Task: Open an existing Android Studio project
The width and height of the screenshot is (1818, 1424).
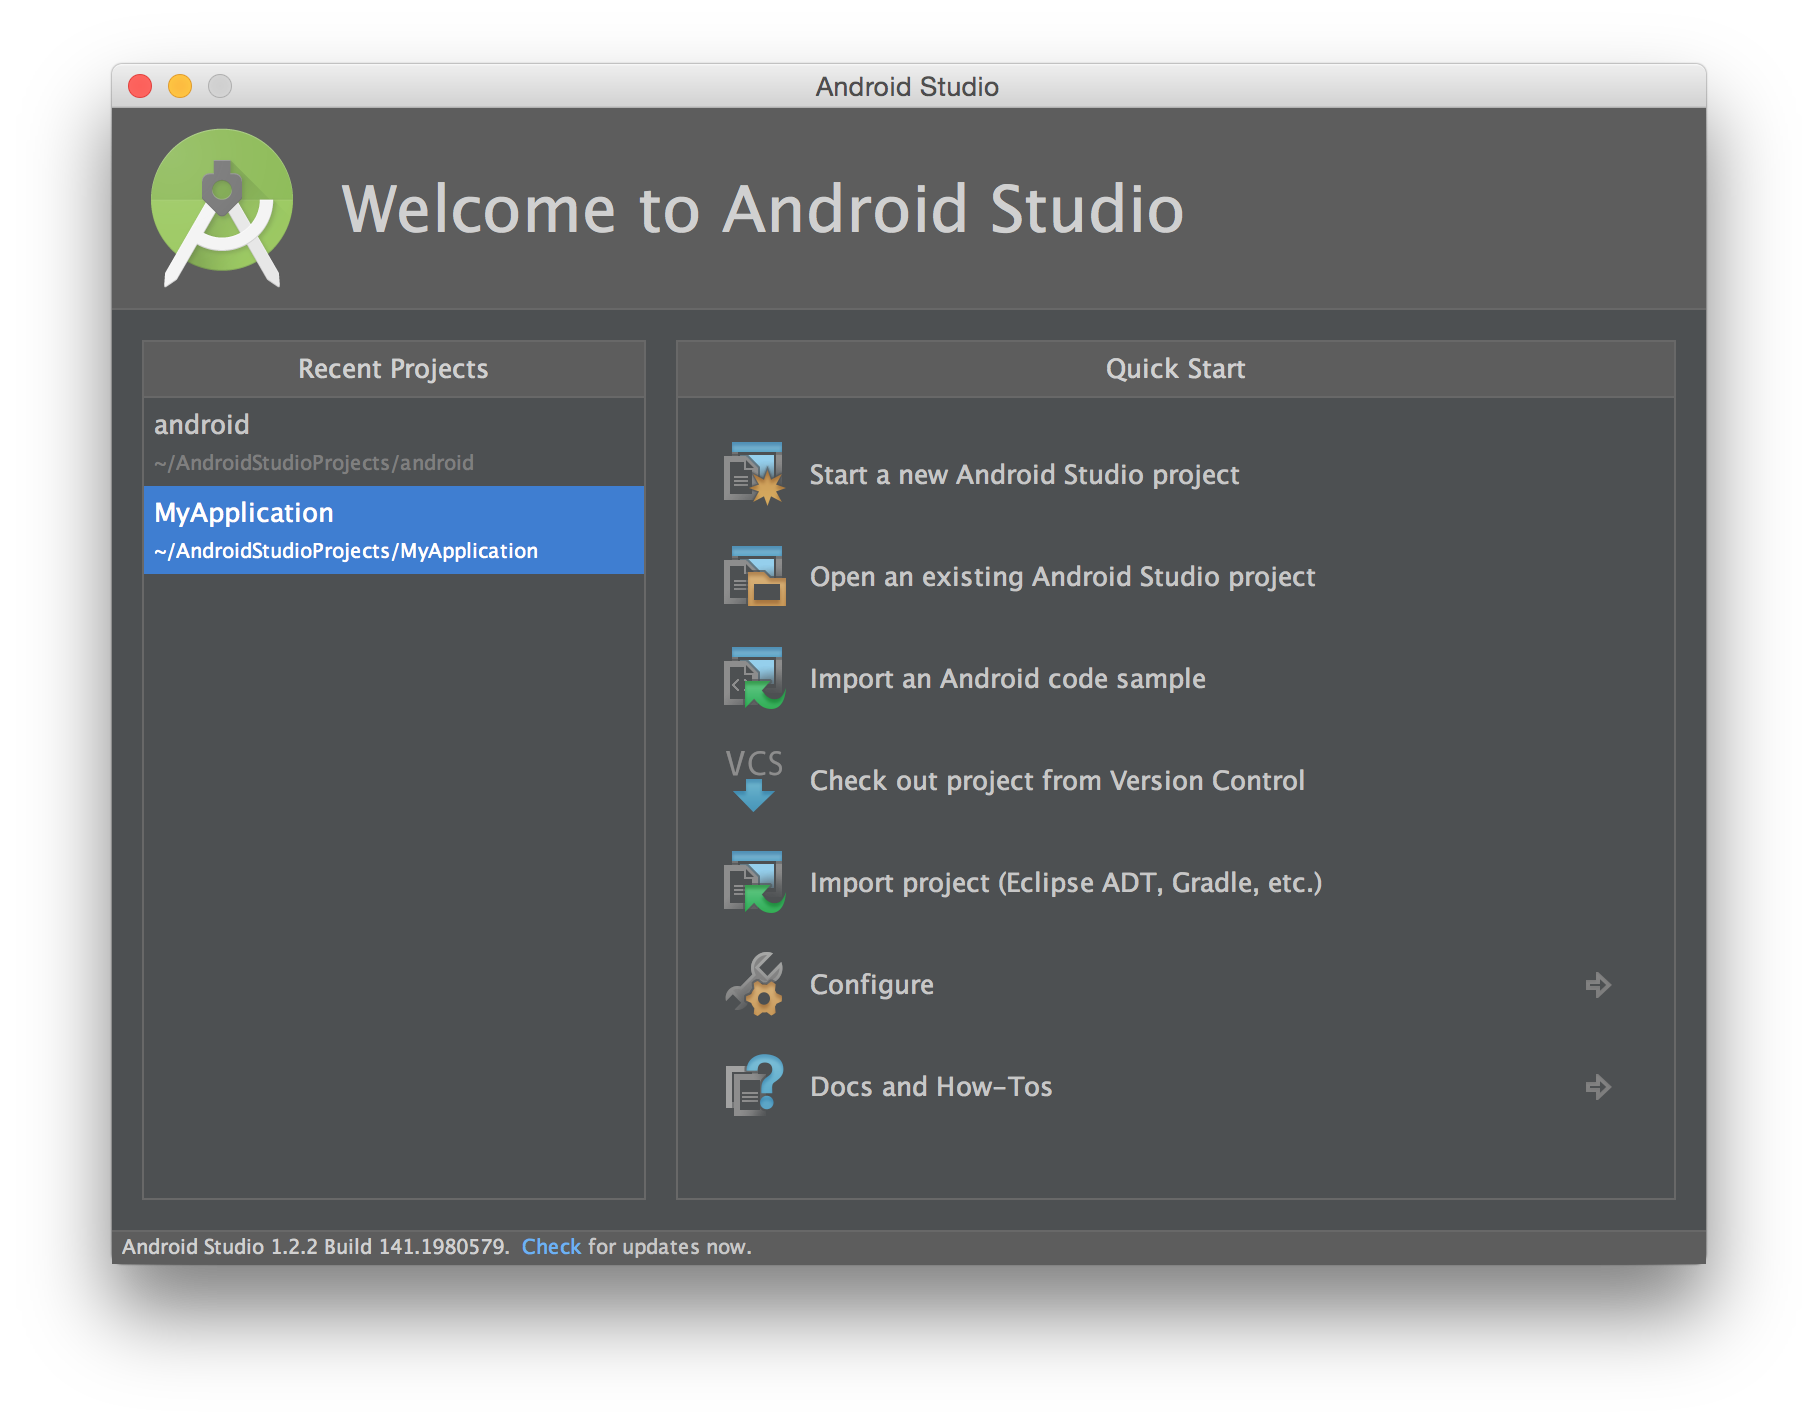Action: tap(1062, 577)
